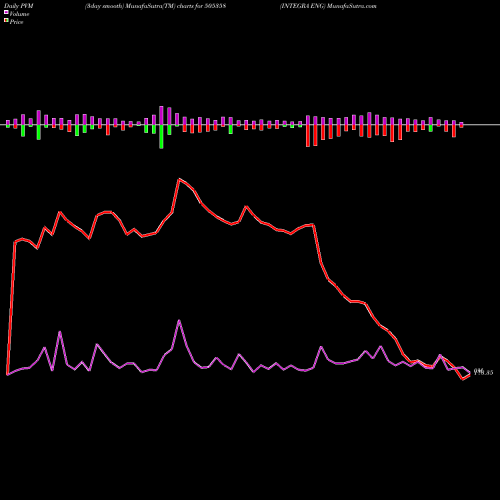The height and width of the screenshot is (500, 500).
Task: Click the '(INTEGRA ENG) MunafaSutra.com' header text
Action: point(328,6)
